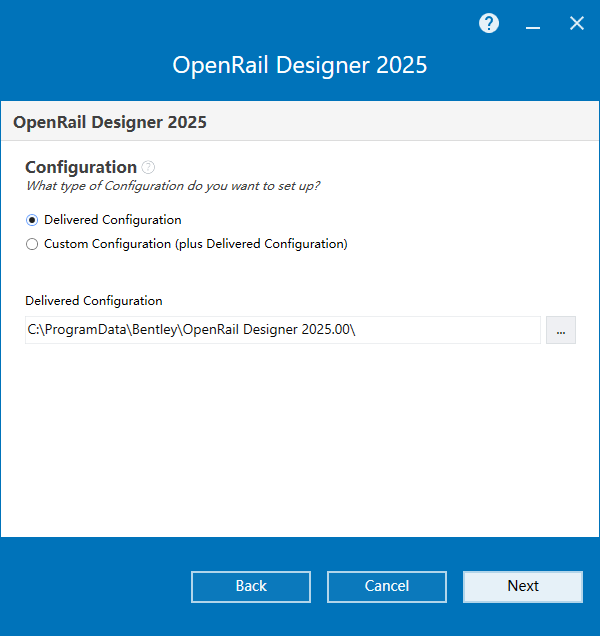The image size is (600, 636).
Task: Click the italic configuration type question text
Action: [173, 186]
